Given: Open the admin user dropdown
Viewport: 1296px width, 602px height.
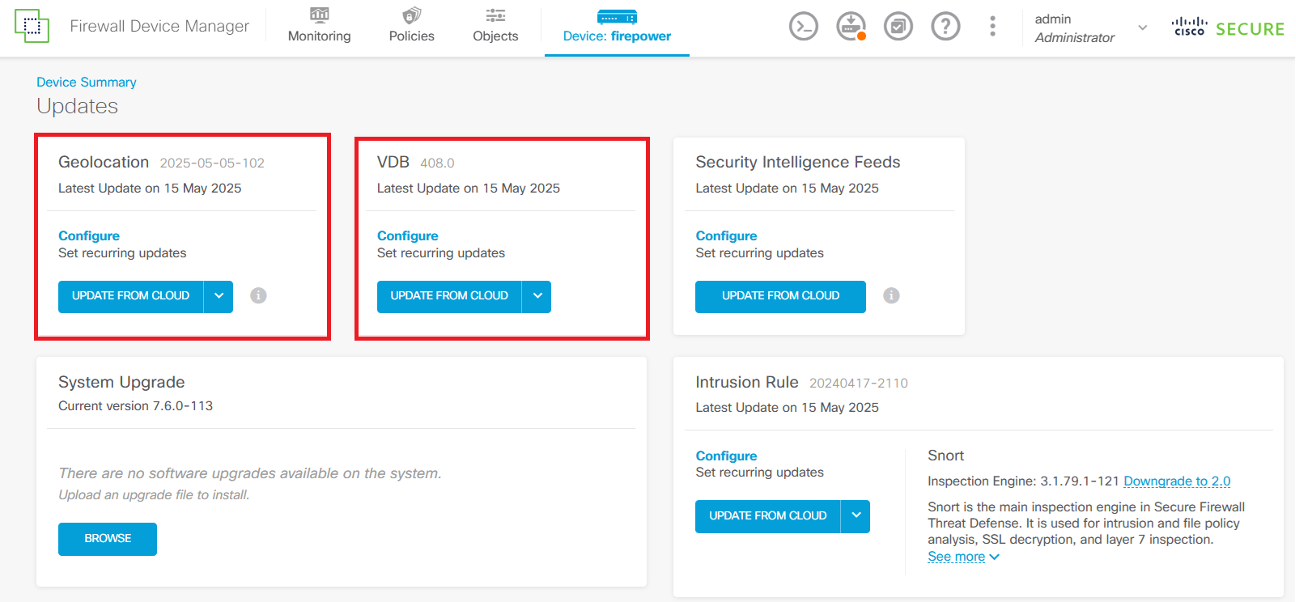Looking at the screenshot, I should coord(1142,28).
